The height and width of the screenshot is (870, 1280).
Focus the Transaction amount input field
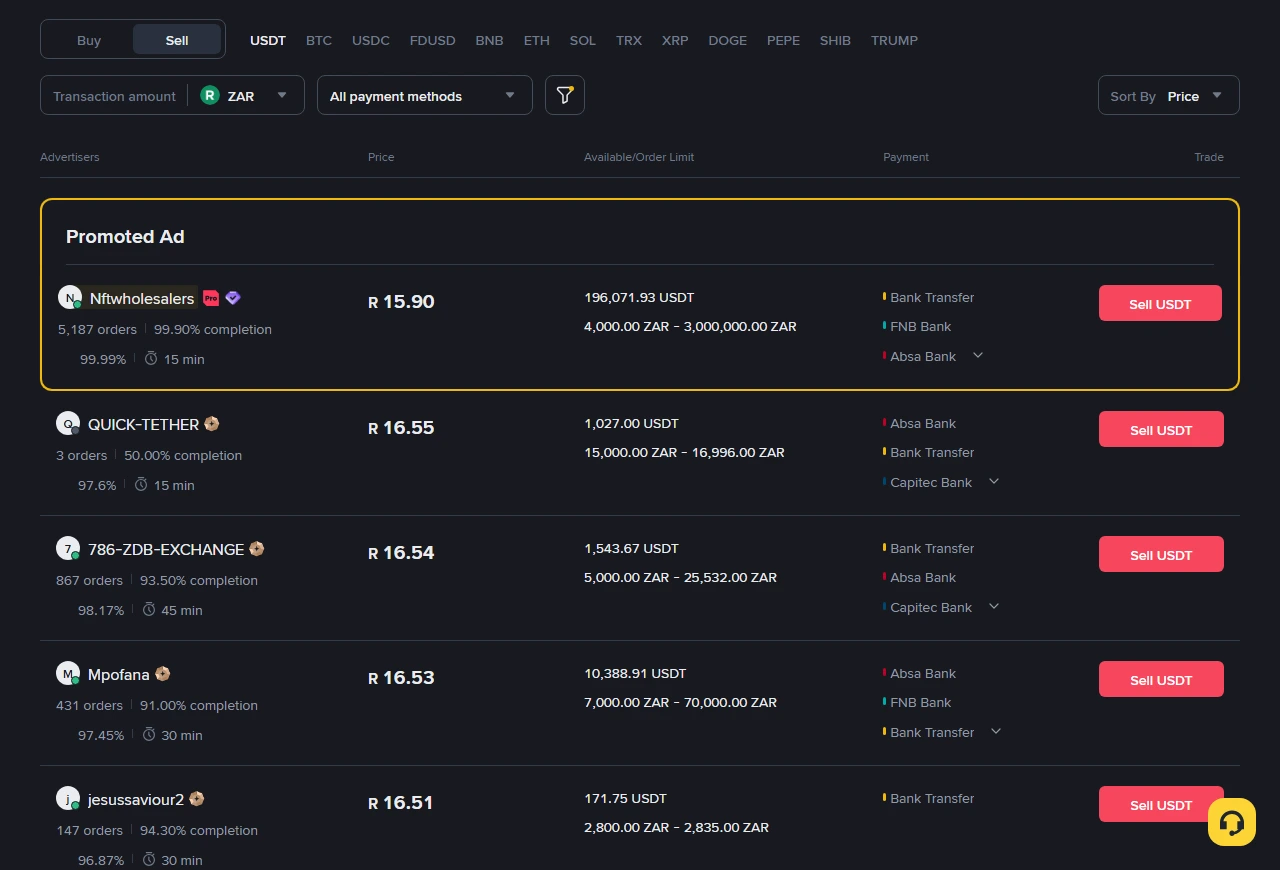[114, 96]
